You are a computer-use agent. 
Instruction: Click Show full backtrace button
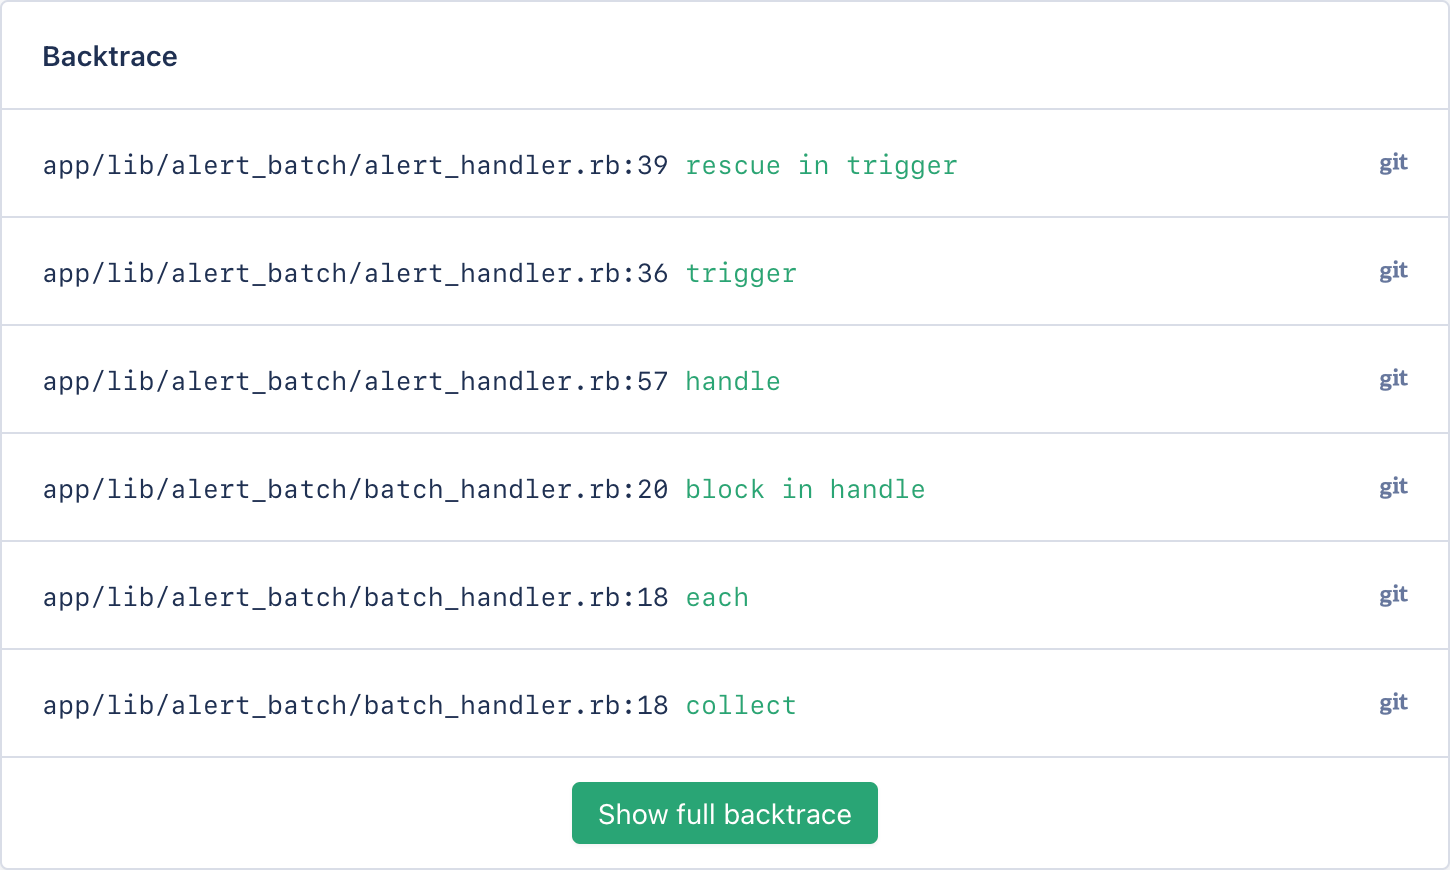click(725, 813)
